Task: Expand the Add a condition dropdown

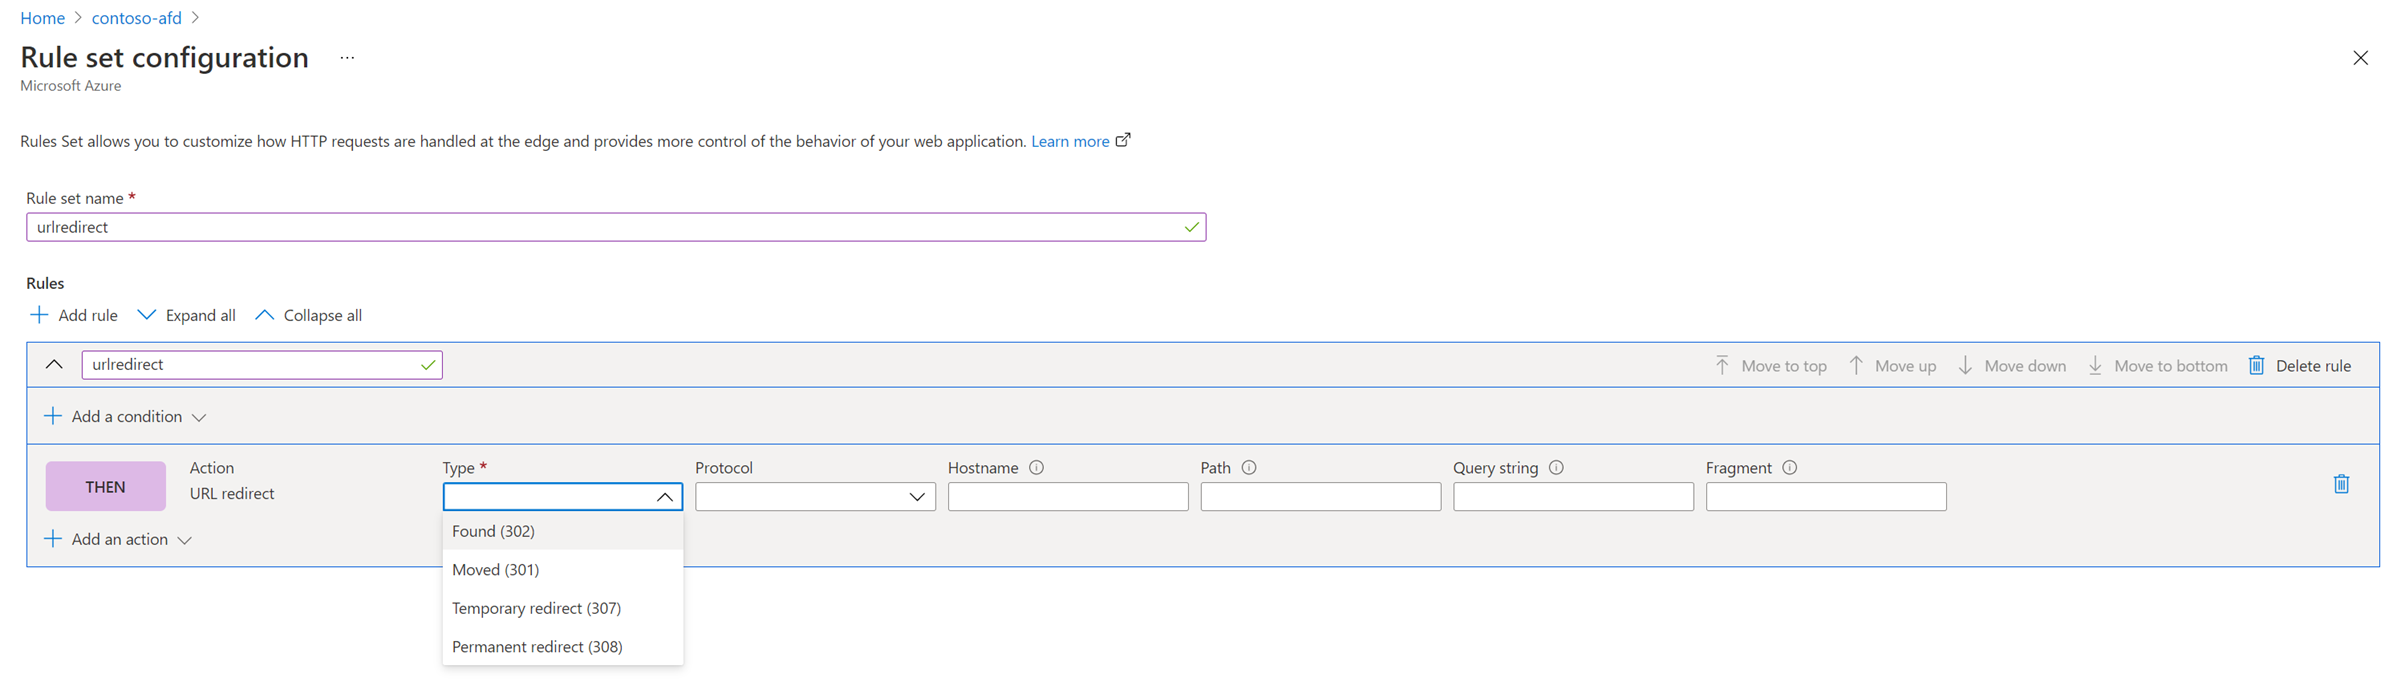Action: (126, 416)
